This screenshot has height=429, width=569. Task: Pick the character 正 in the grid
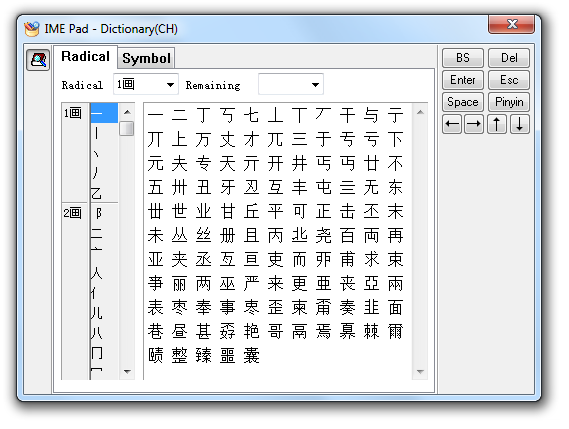click(x=323, y=212)
